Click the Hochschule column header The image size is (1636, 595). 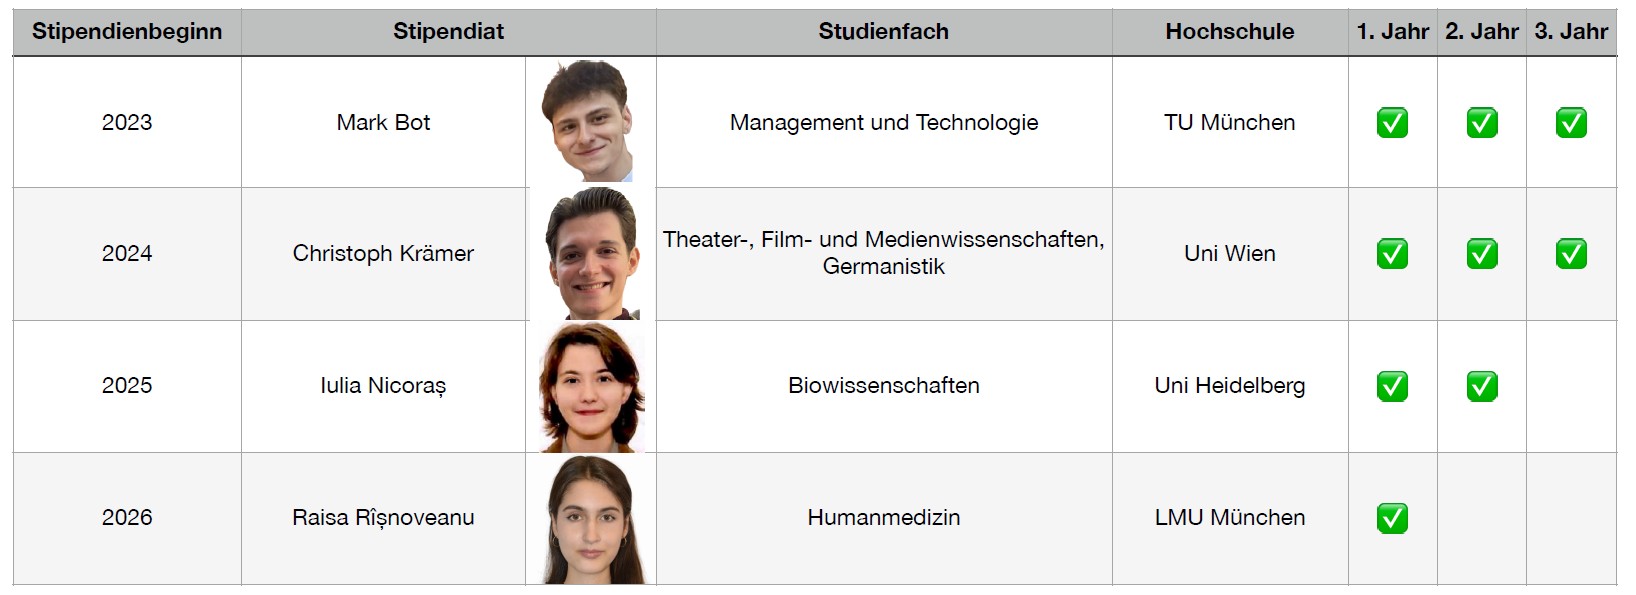(x=1230, y=32)
